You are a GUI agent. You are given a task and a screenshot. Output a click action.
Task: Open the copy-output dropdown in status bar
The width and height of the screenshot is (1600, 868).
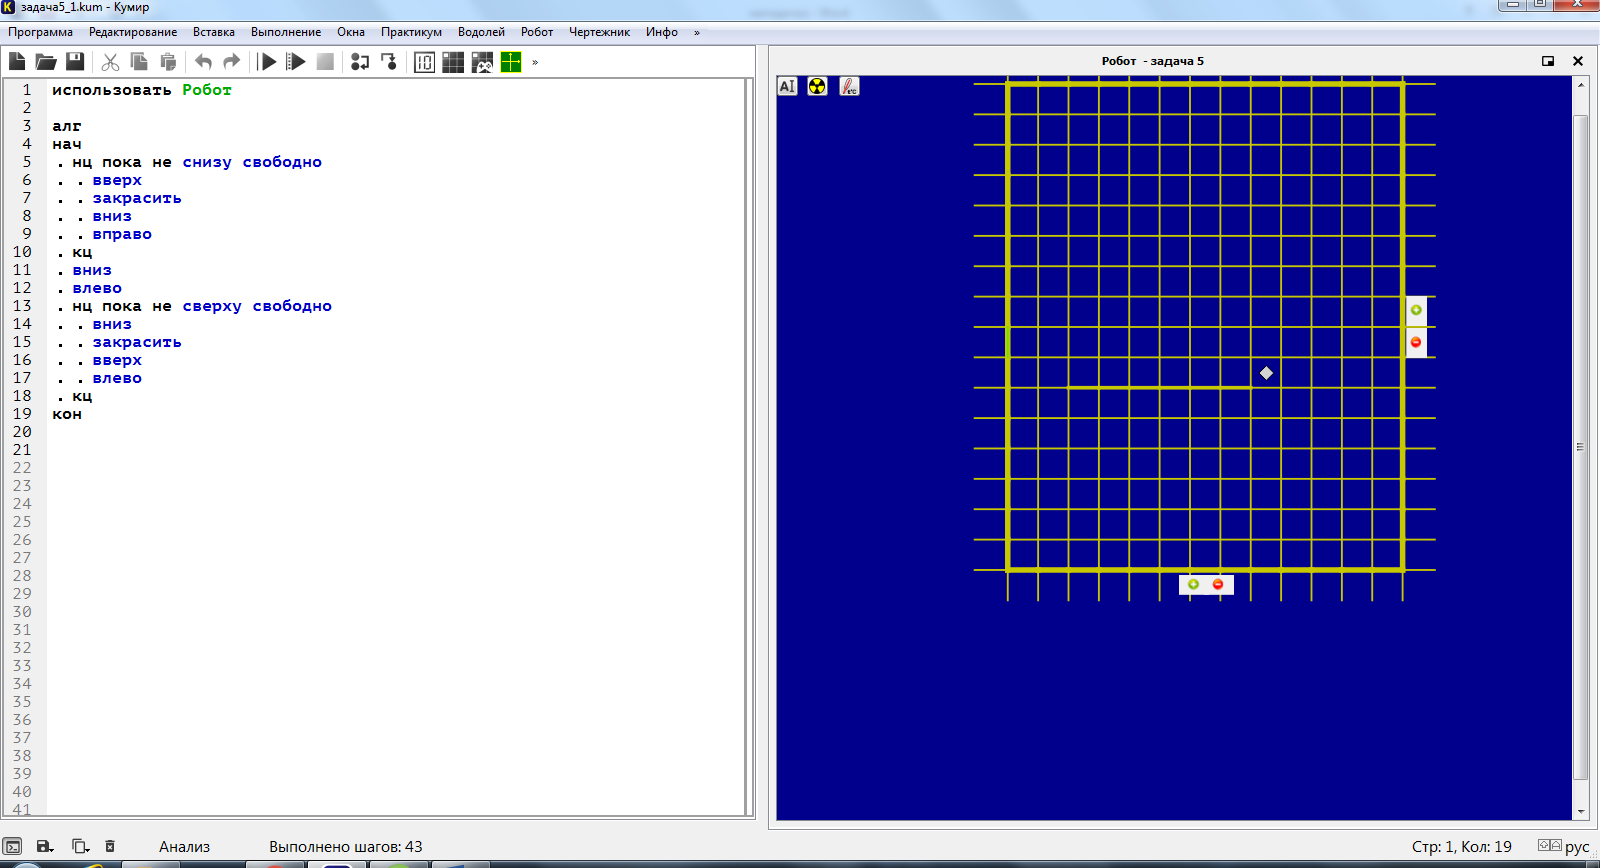coord(81,847)
